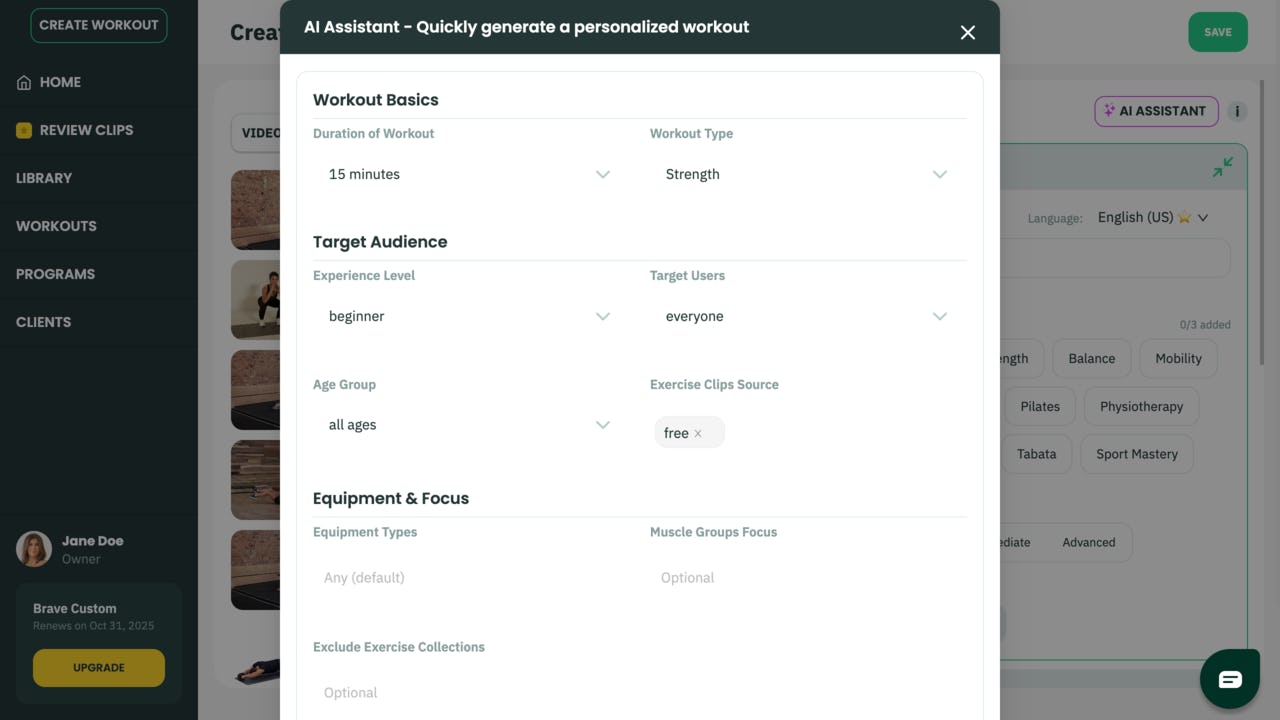Close the AI Assistant dialog
The width and height of the screenshot is (1280, 720).
click(967, 33)
